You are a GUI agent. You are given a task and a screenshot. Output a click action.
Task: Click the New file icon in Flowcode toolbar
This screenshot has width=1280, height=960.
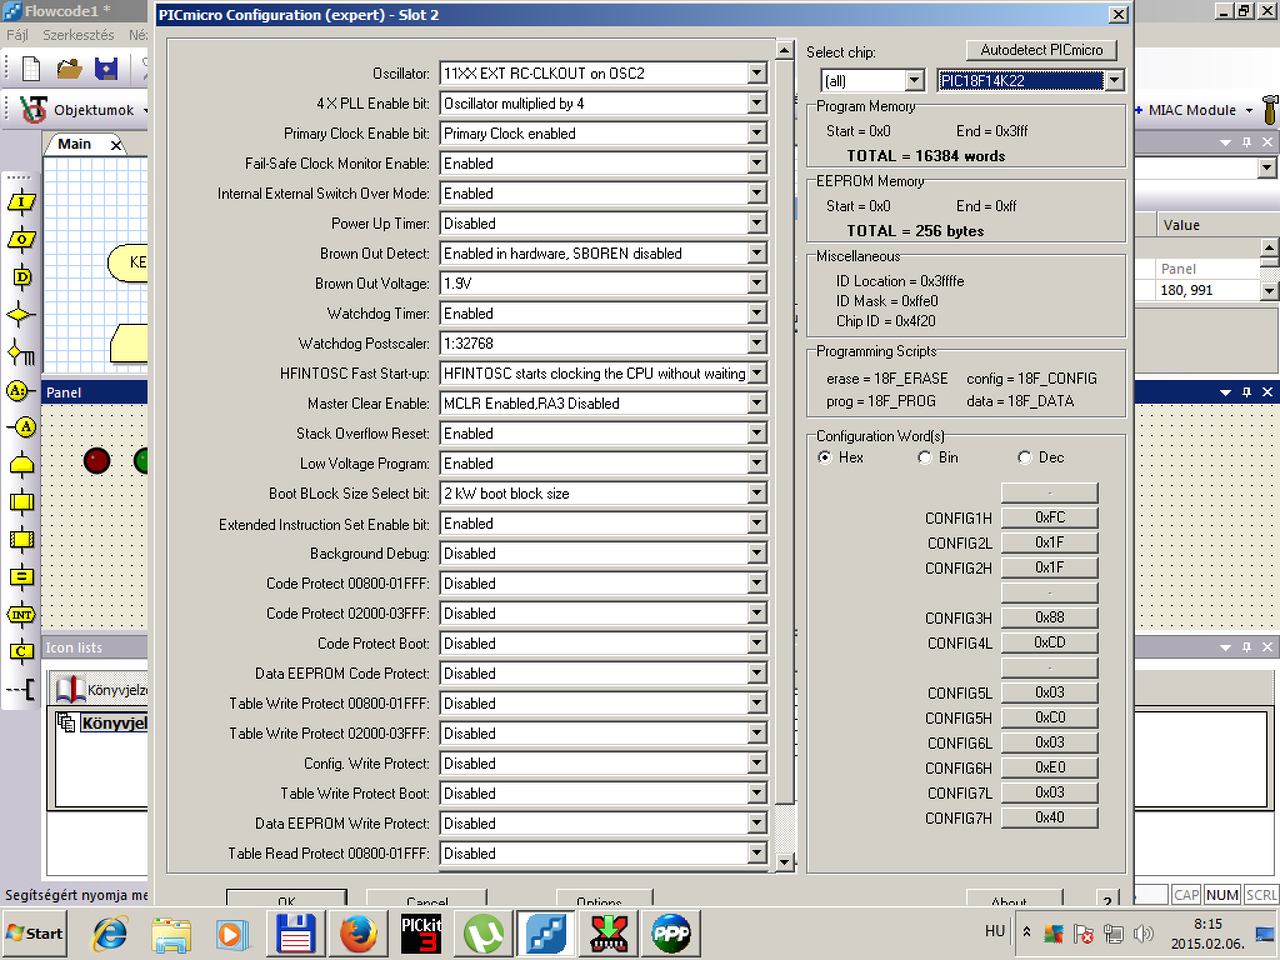(31, 68)
